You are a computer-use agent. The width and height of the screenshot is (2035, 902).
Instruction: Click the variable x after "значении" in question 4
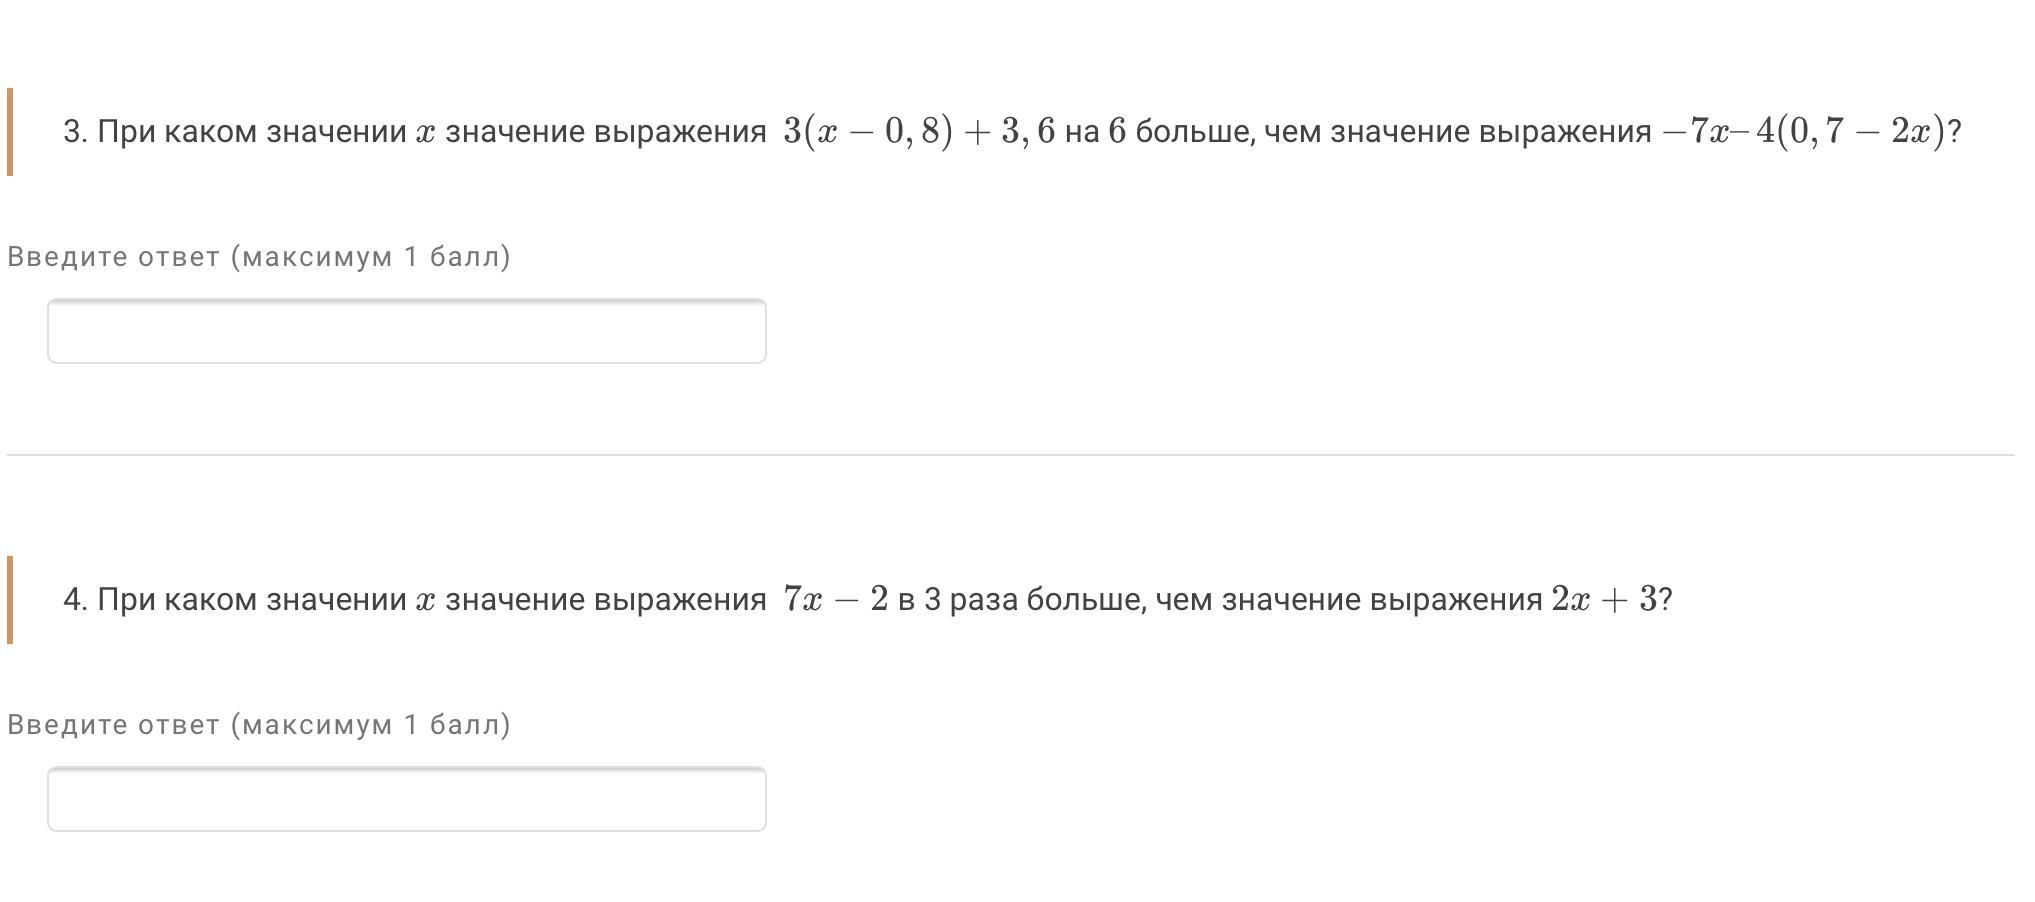pos(425,601)
